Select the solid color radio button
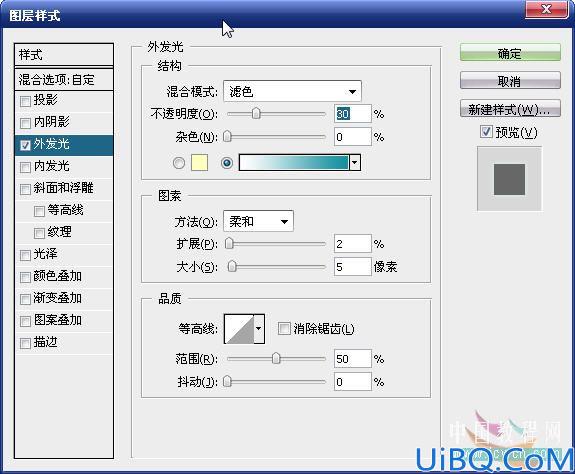The height and width of the screenshot is (474, 575). coord(179,163)
